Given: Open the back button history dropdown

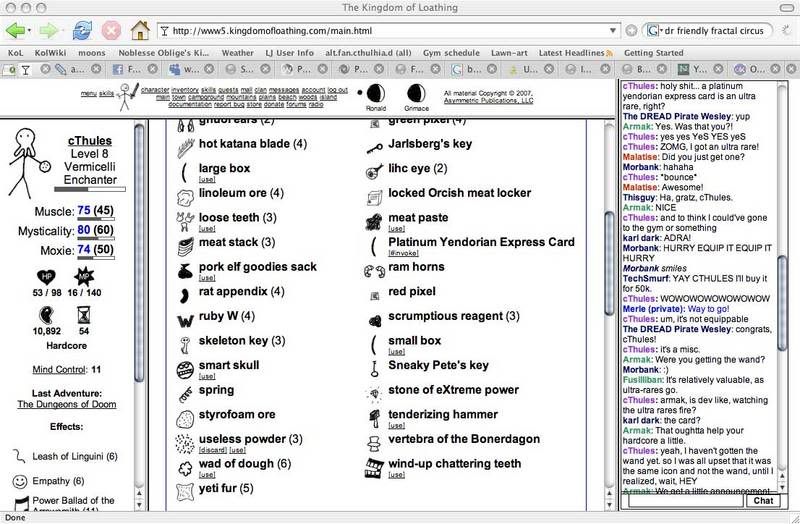Looking at the screenshot, I should pos(29,31).
